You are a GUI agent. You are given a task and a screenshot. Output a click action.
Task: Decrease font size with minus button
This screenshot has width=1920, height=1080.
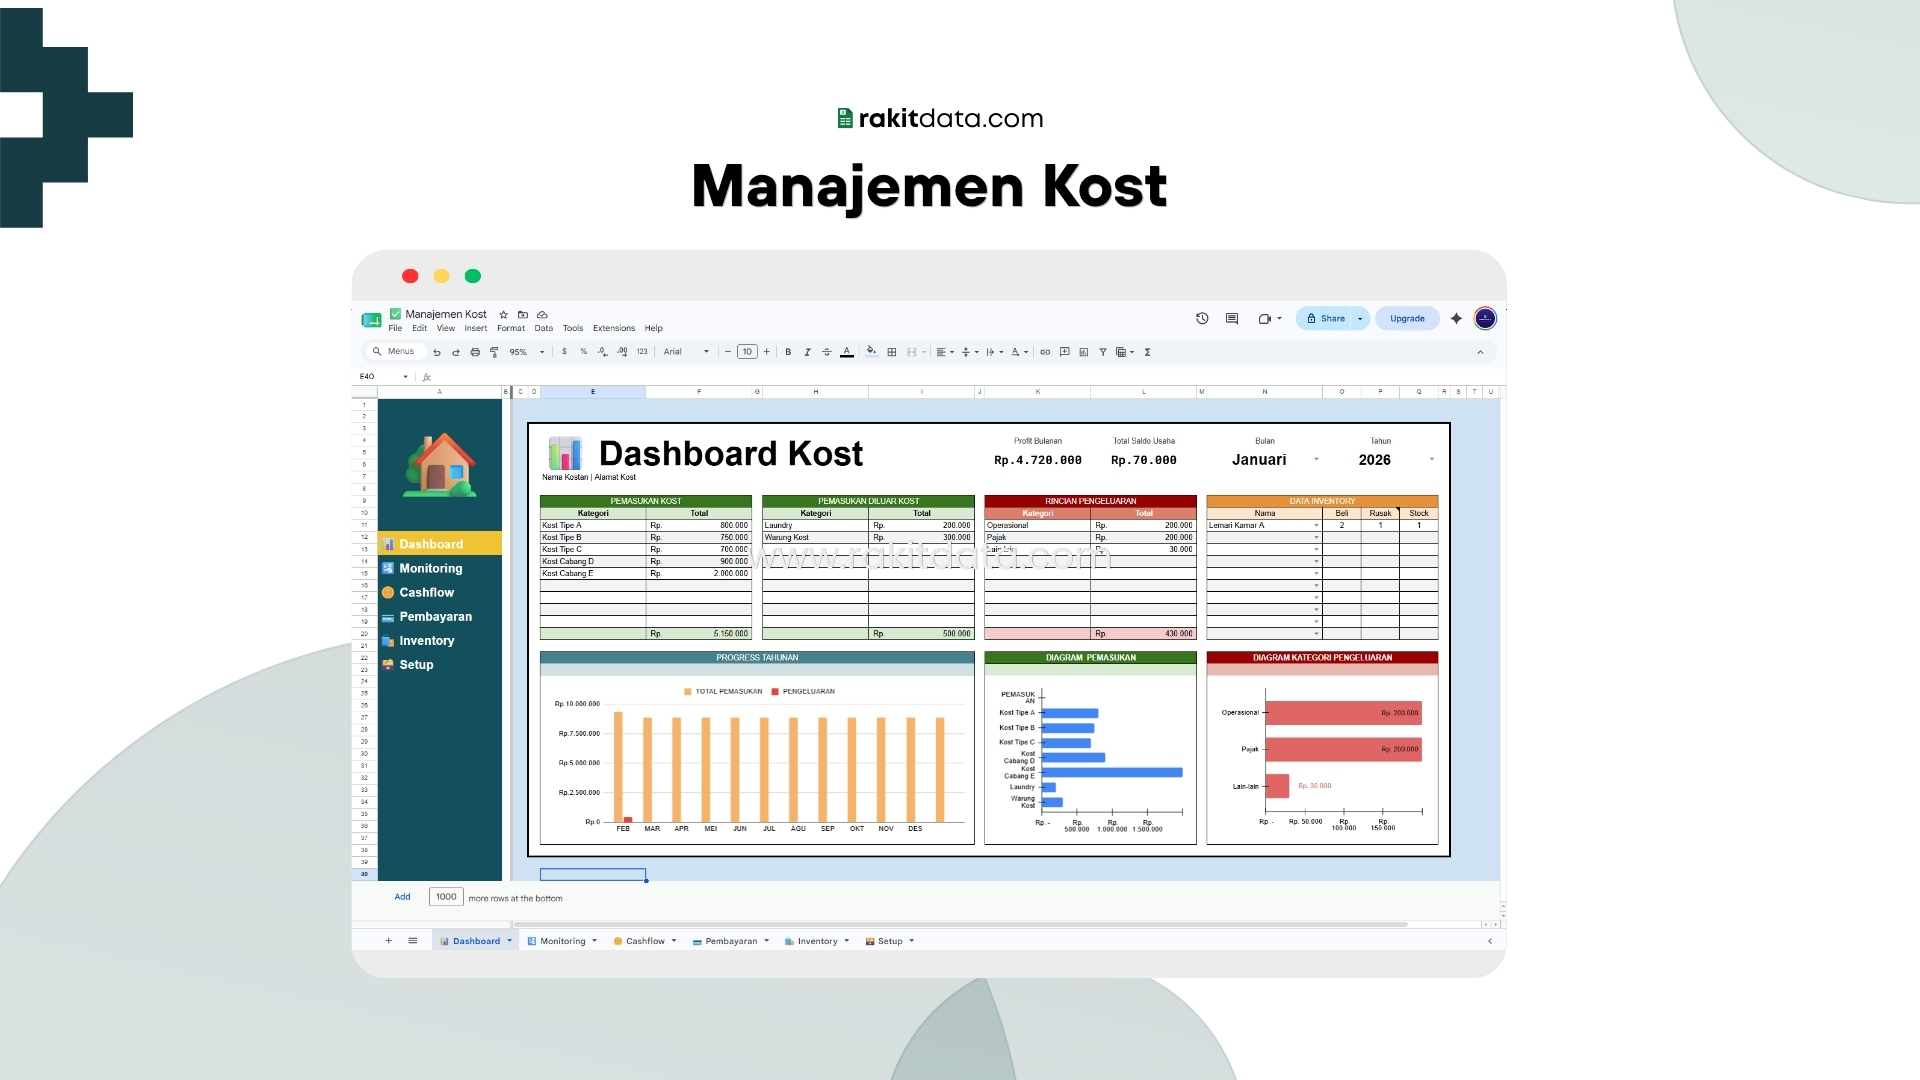pos(728,352)
